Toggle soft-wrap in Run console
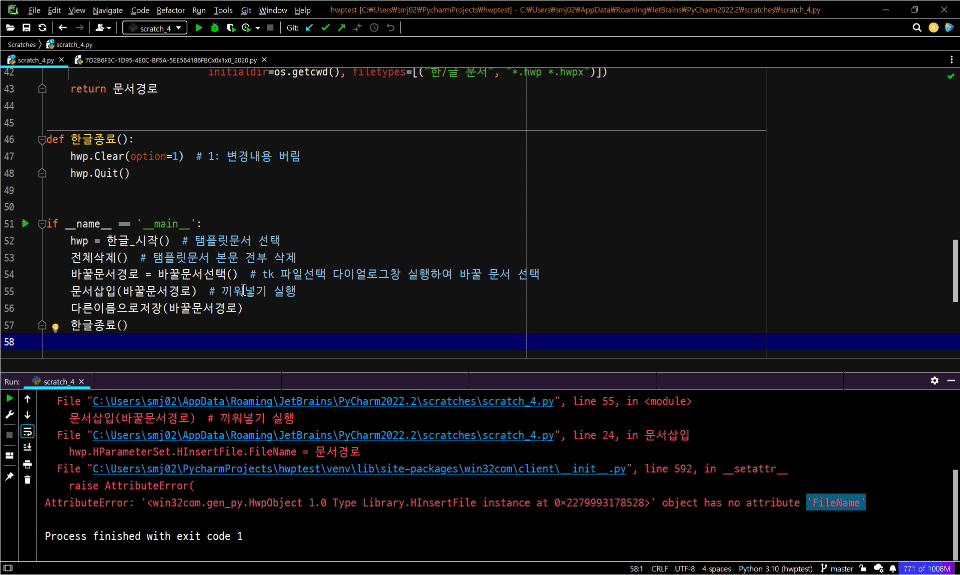The width and height of the screenshot is (960, 575). click(28, 432)
